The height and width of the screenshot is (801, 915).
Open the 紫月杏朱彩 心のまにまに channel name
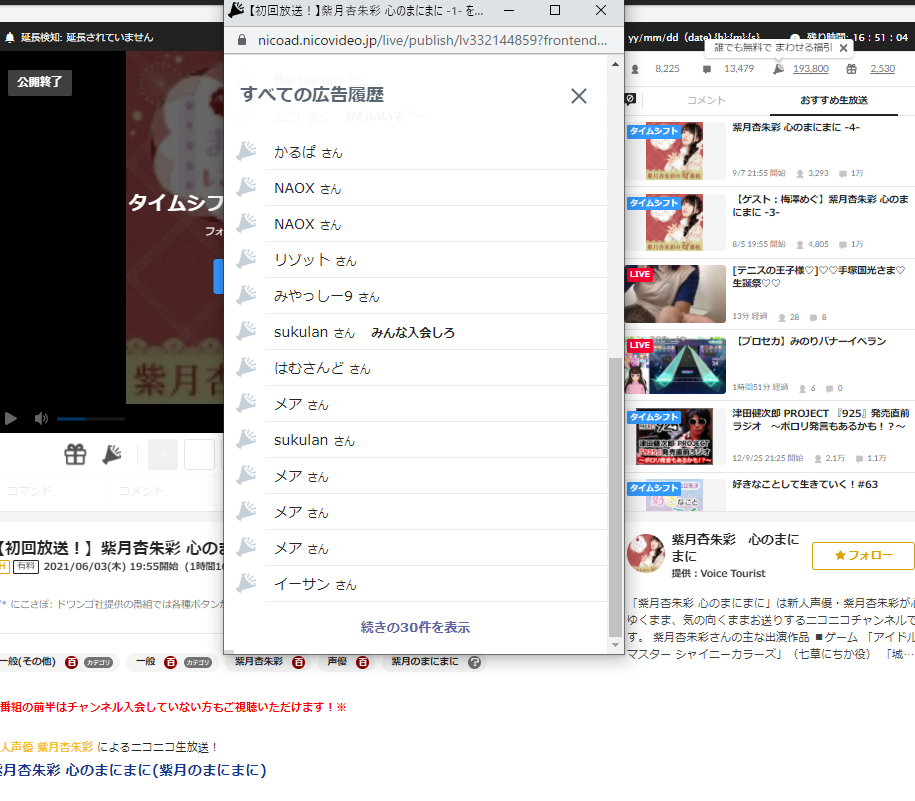click(x=735, y=547)
